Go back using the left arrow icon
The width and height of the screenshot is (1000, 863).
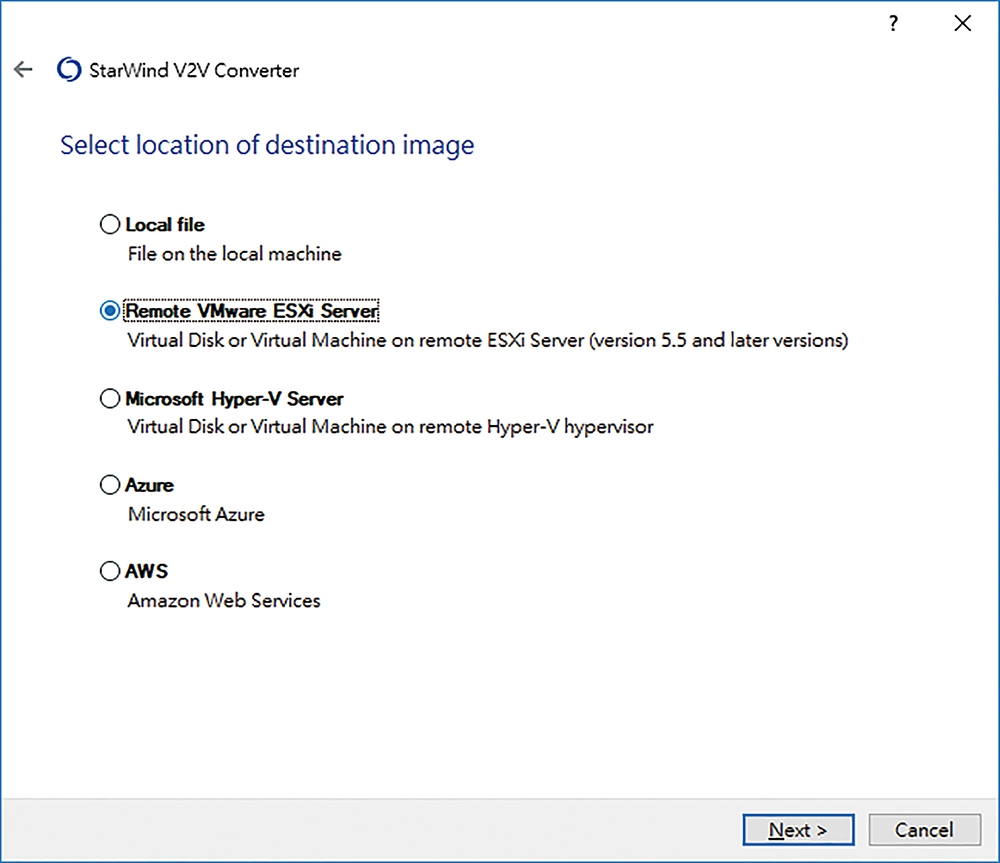(23, 69)
